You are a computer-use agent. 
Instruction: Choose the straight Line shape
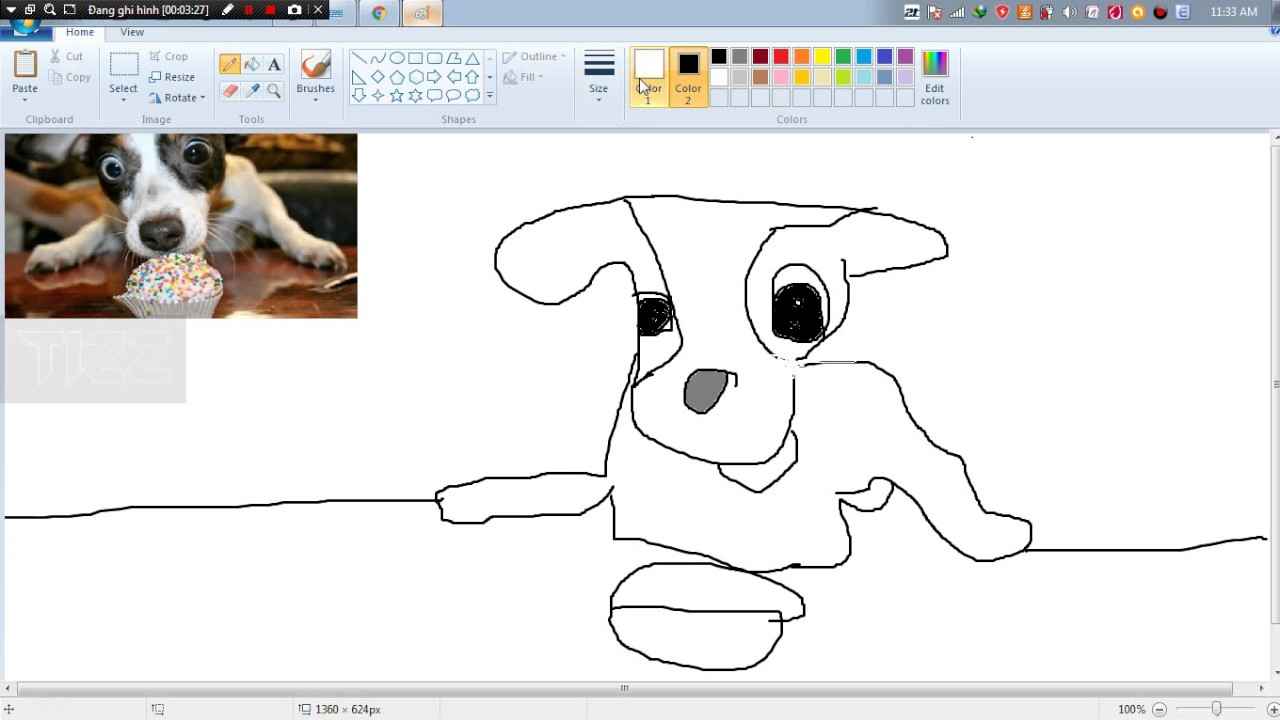click(358, 58)
